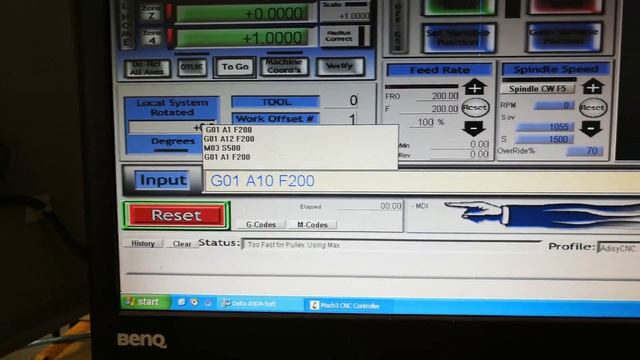
Task: Click the Units/Min value 0.00
Action: coord(459,144)
